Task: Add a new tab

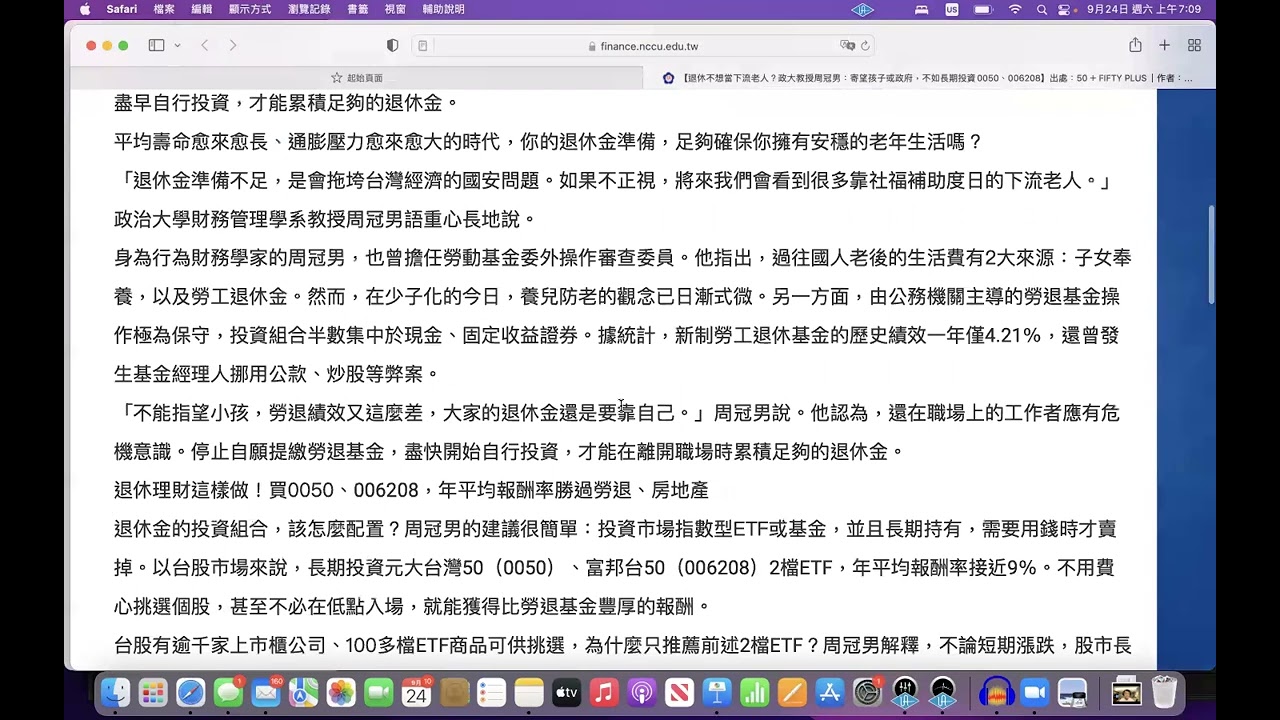Action: 1164,45
